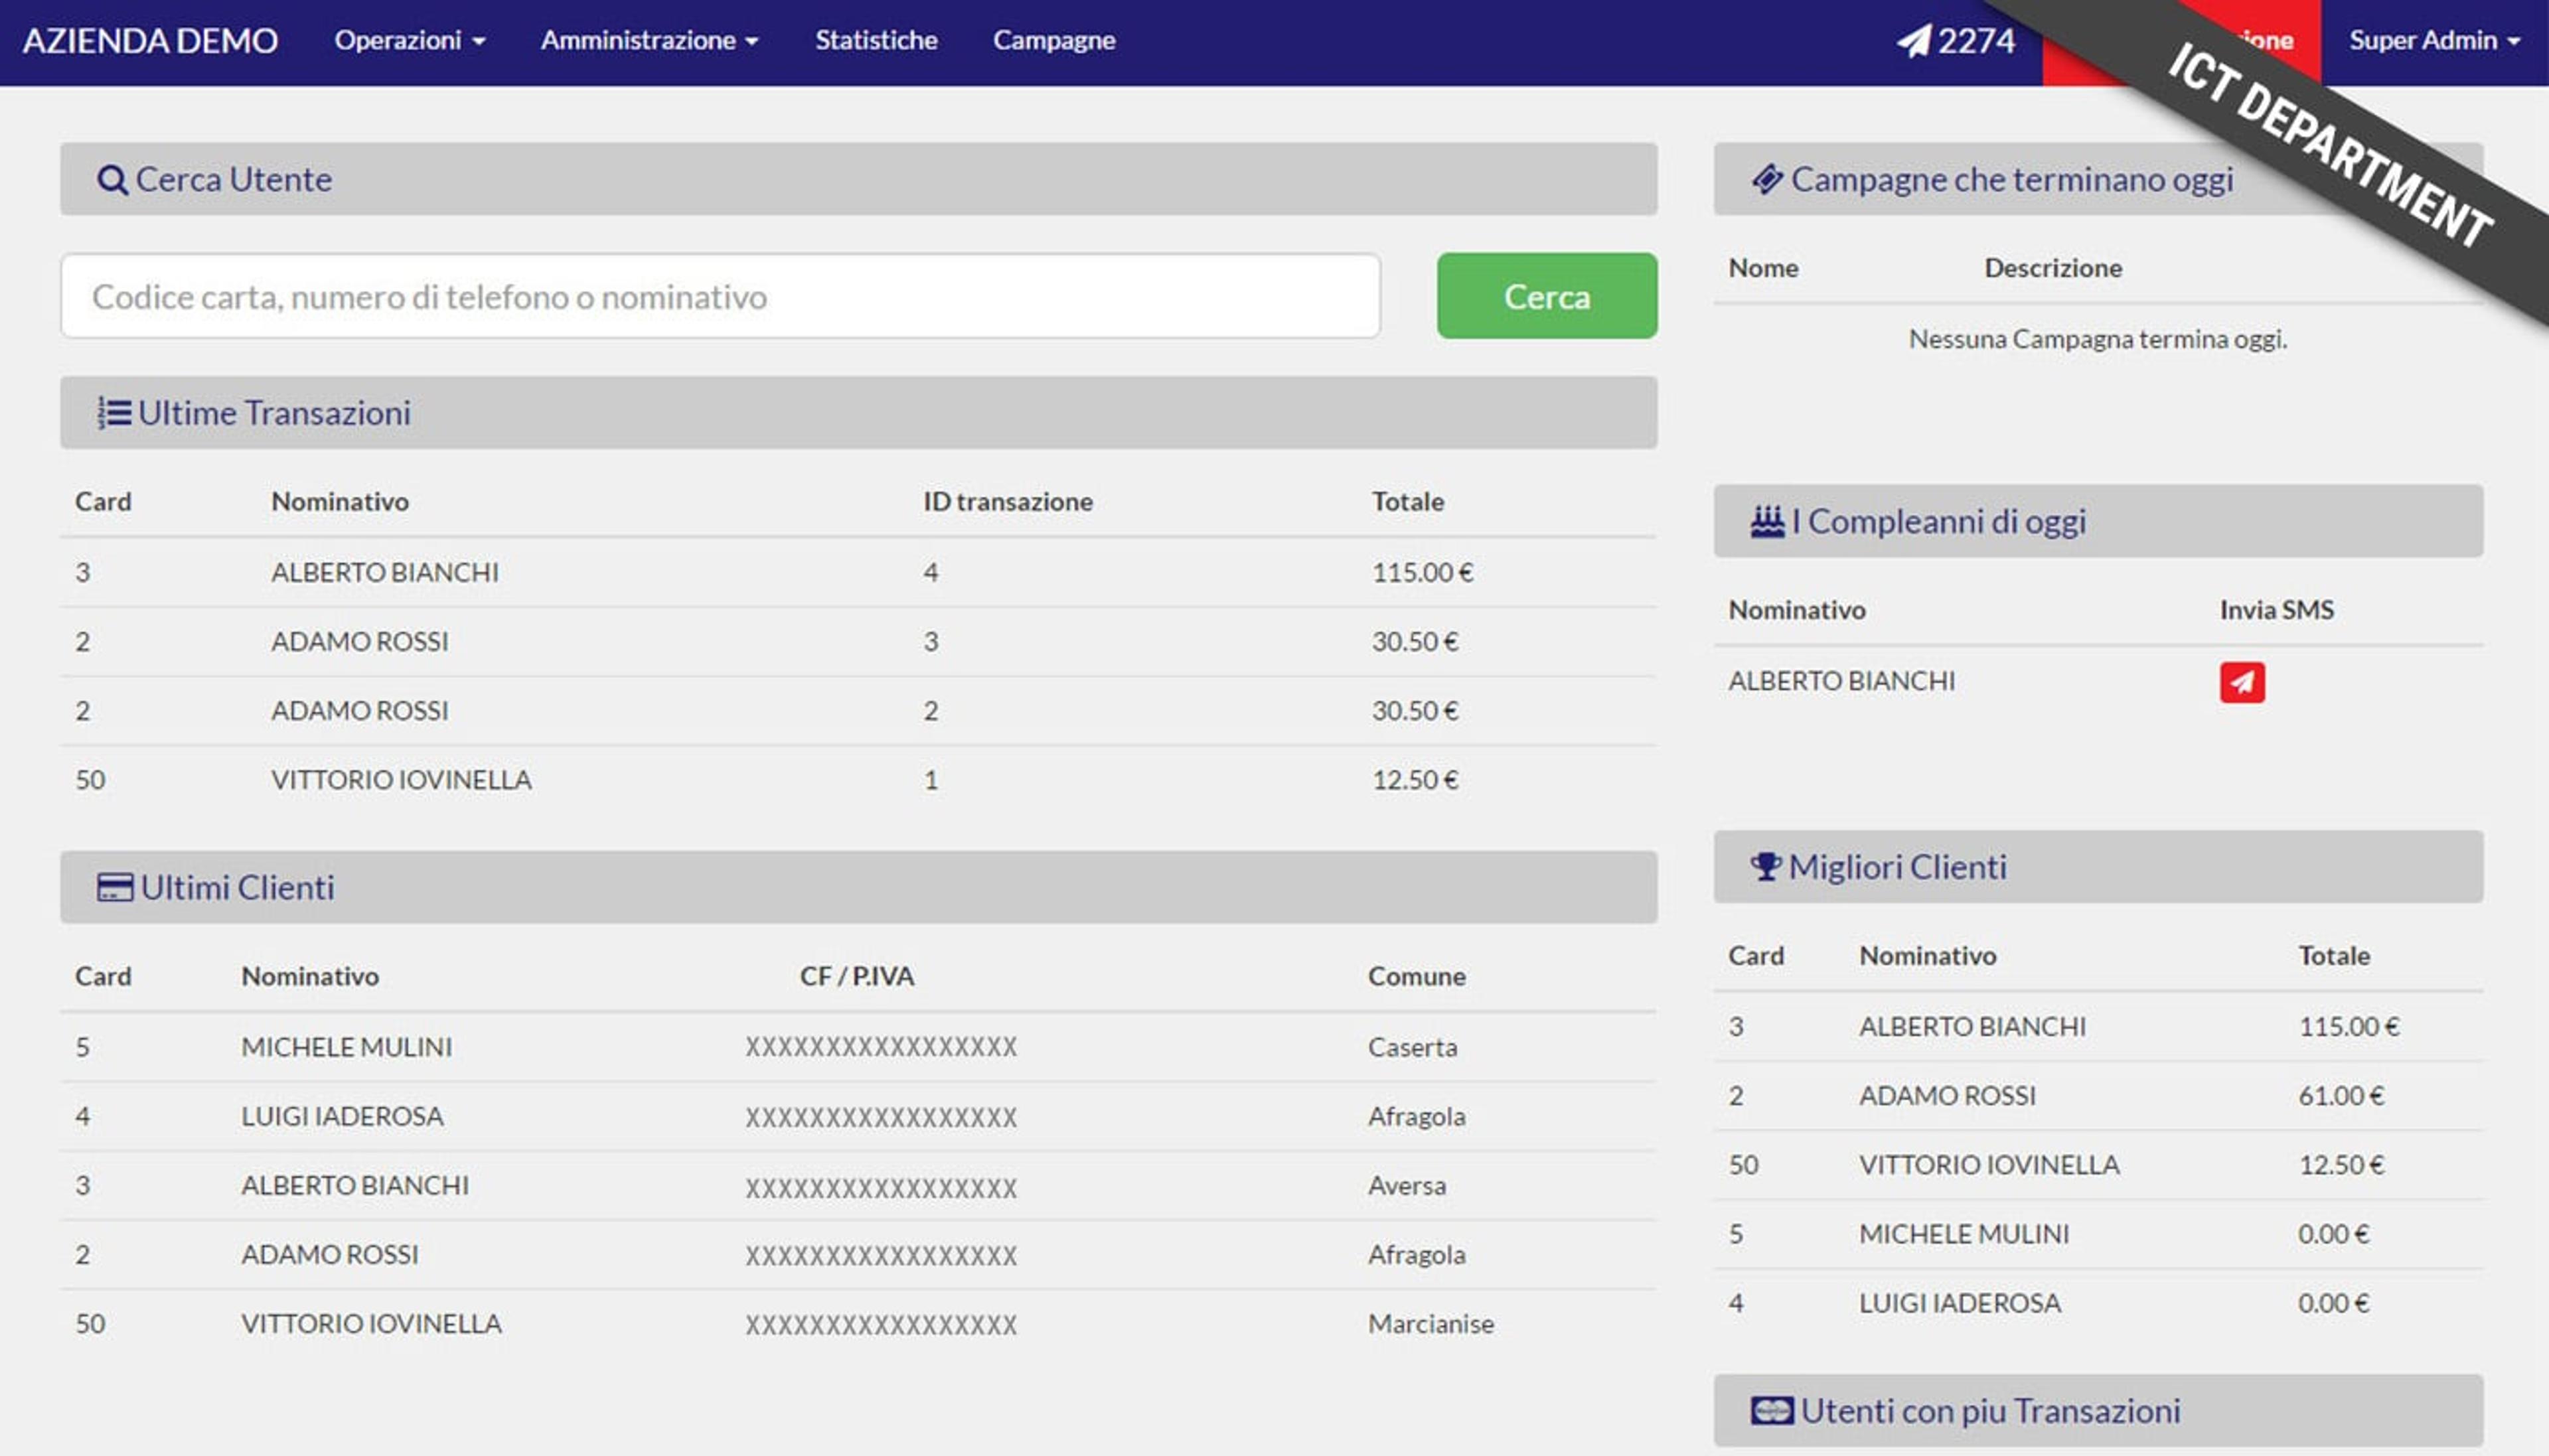The height and width of the screenshot is (1456, 2549).
Task: Click the card icon beside Ultimi Clienti
Action: (x=114, y=887)
